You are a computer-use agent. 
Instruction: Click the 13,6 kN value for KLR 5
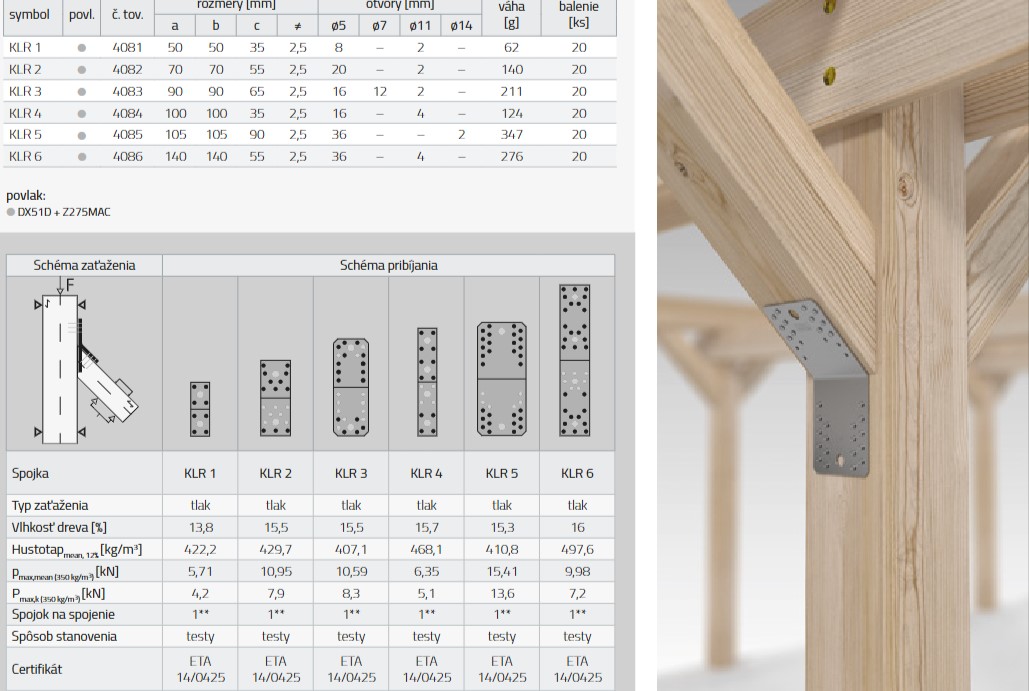pos(502,593)
